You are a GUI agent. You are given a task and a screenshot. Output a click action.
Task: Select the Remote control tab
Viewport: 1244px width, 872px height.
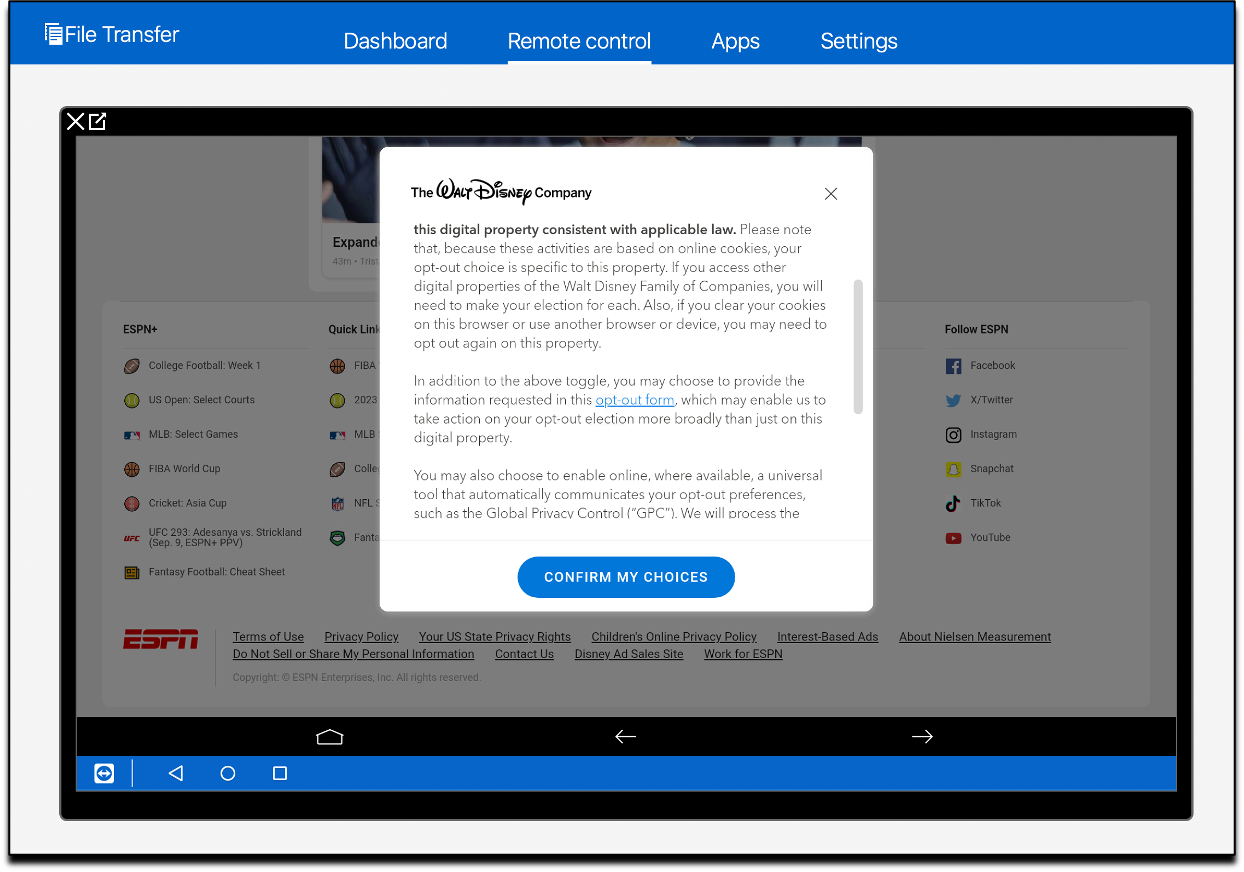579,41
